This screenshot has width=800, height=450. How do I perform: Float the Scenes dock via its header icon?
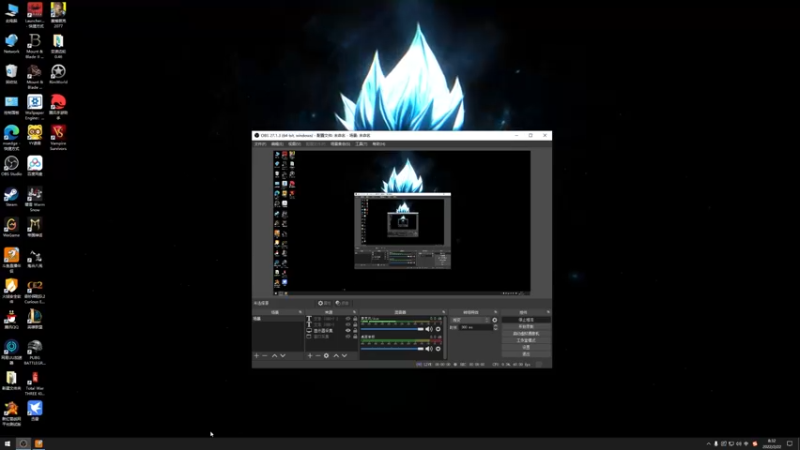pos(300,312)
